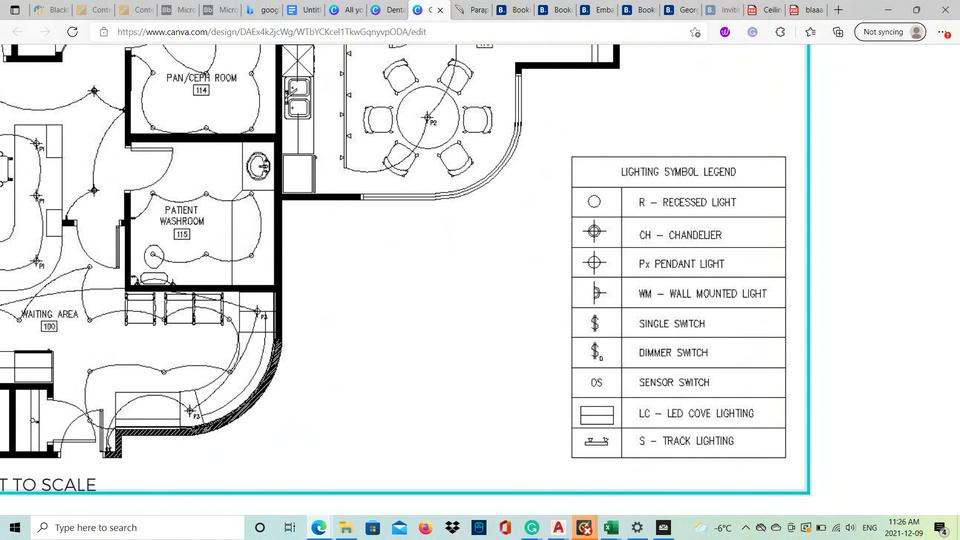Open Office app from taskbar
This screenshot has width=960, height=540.
click(x=505, y=527)
